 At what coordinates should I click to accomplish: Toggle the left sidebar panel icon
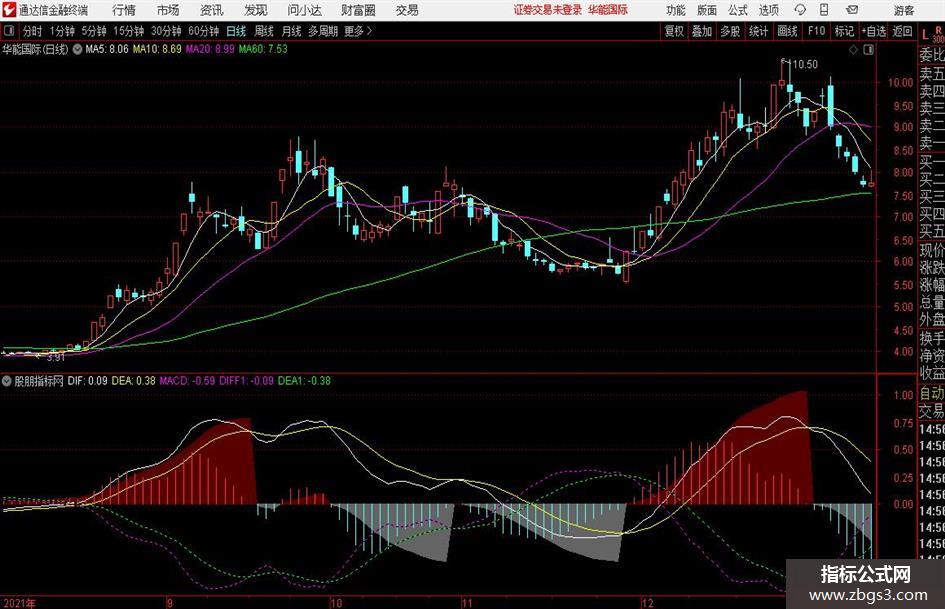[9, 31]
